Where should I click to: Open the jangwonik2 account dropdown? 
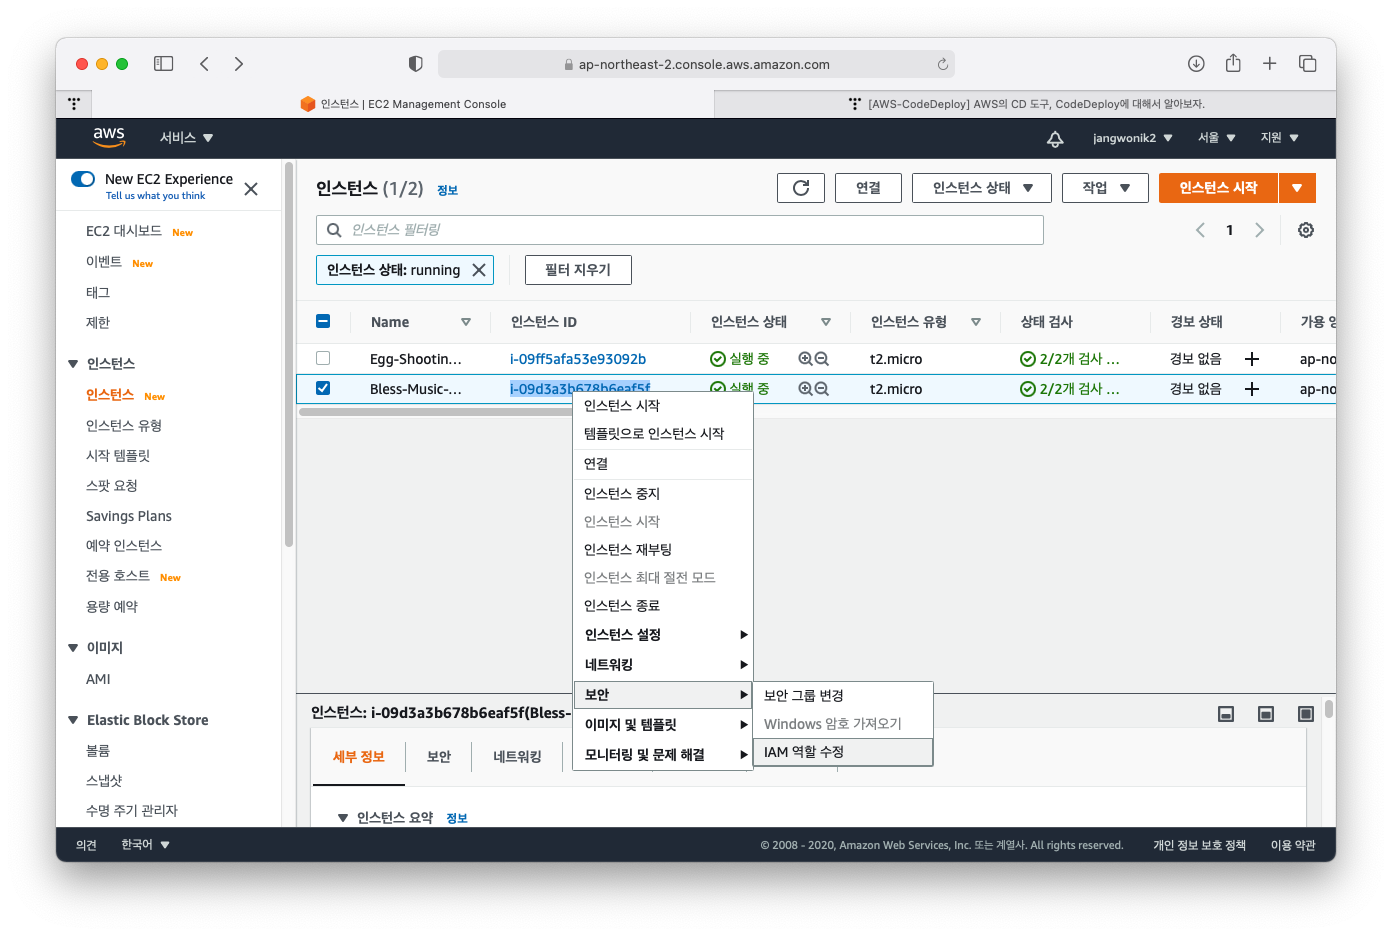(1132, 138)
